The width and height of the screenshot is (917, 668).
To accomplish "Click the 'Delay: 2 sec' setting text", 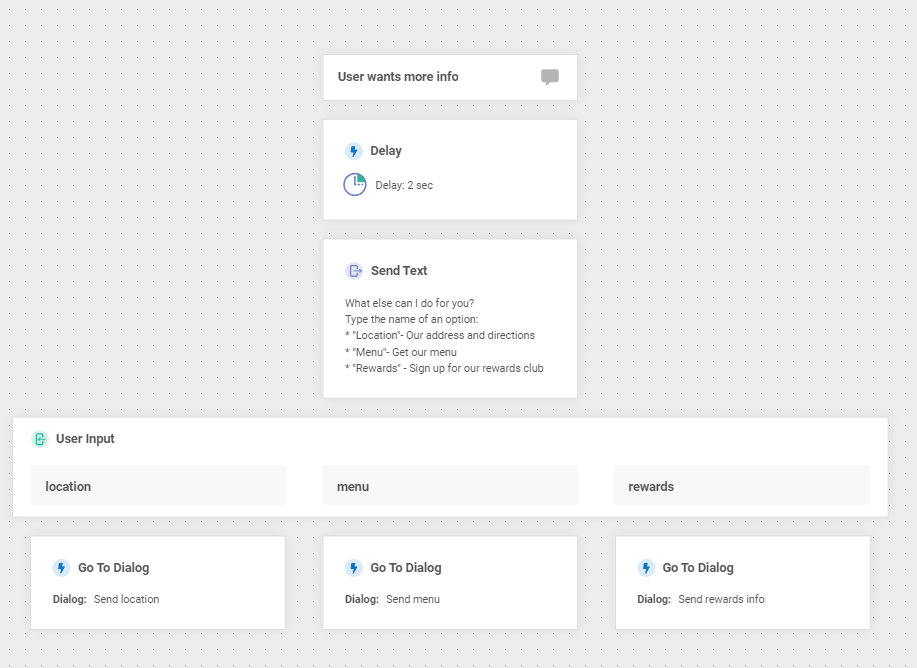I will 399,185.
